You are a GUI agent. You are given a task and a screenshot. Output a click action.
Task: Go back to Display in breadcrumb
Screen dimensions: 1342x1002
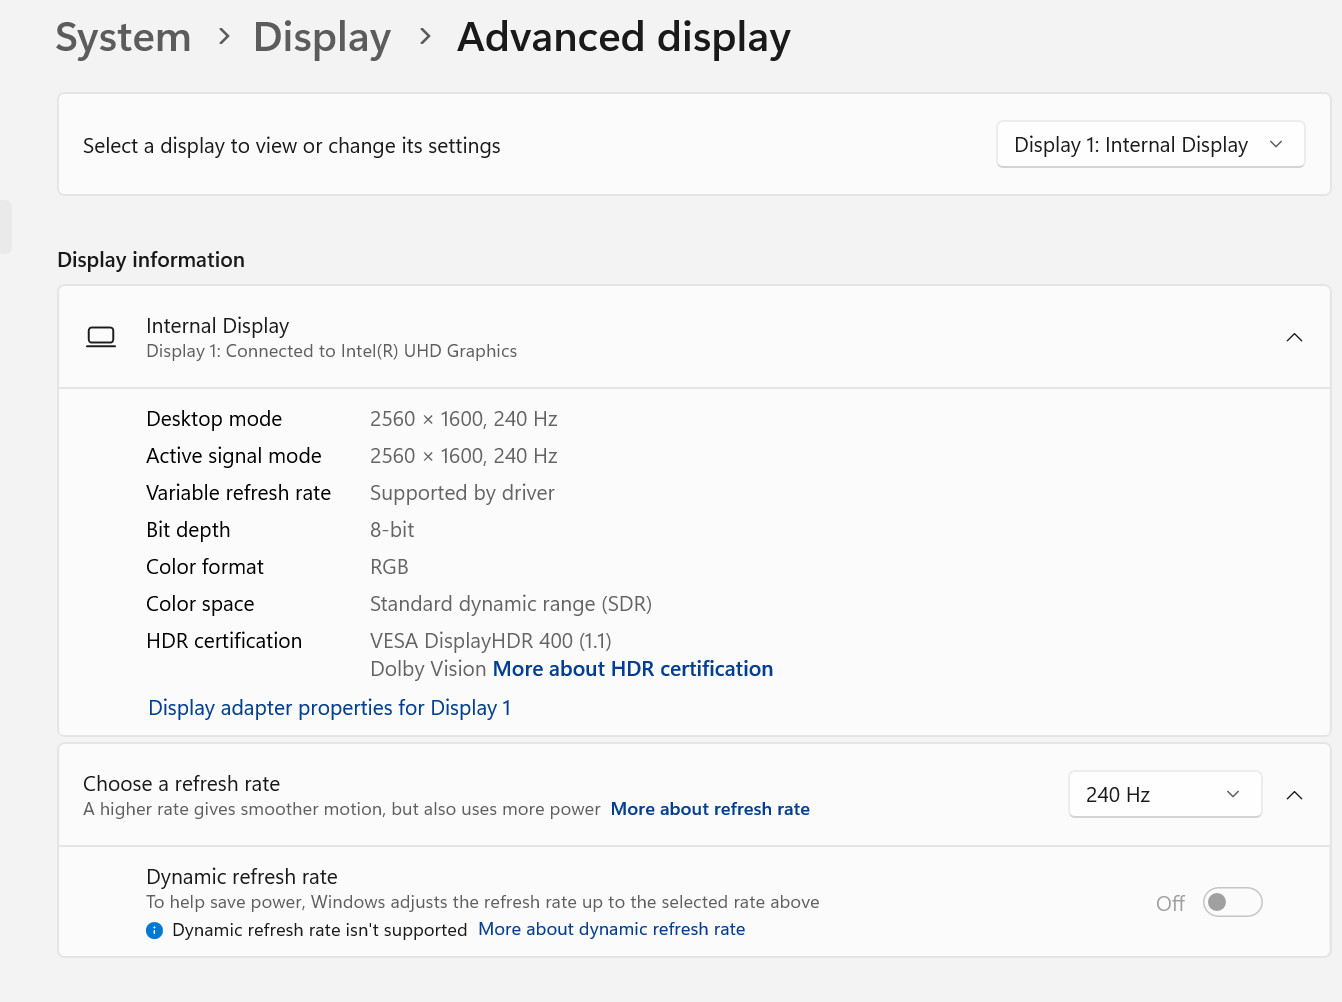point(322,37)
